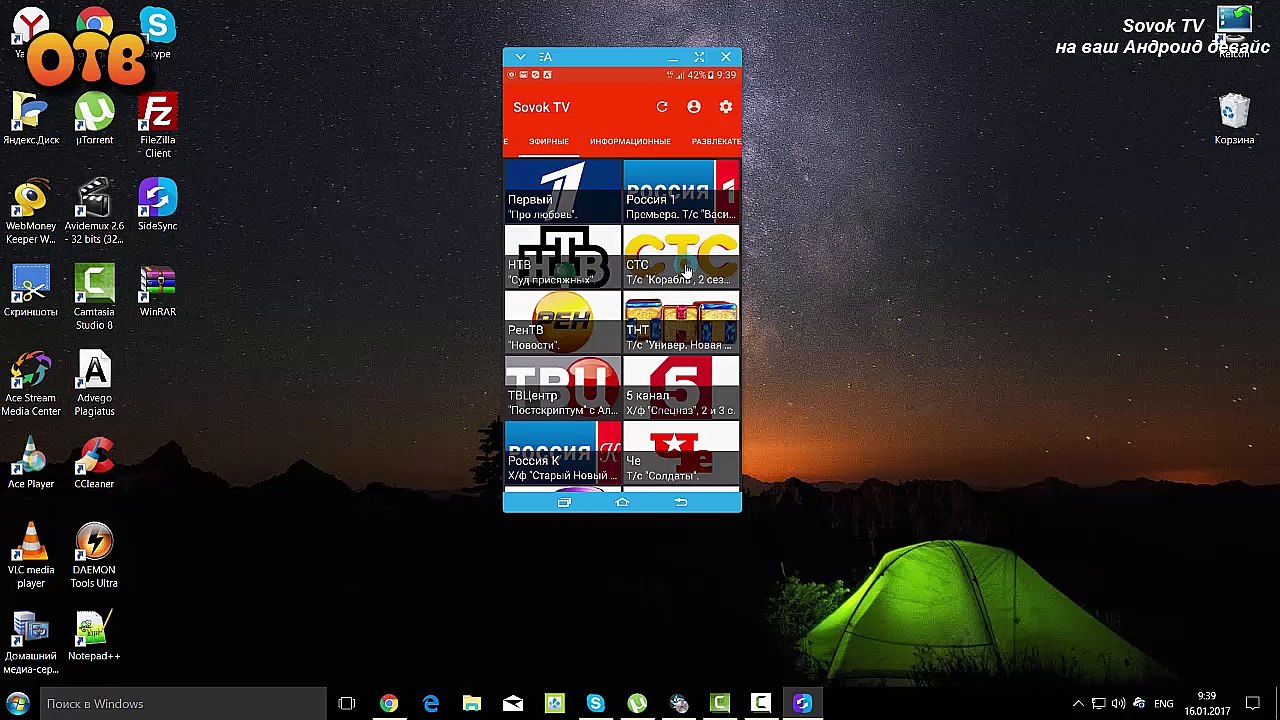Screen dimensions: 1280x720
Task: Tap the Android back button
Action: pos(681,503)
